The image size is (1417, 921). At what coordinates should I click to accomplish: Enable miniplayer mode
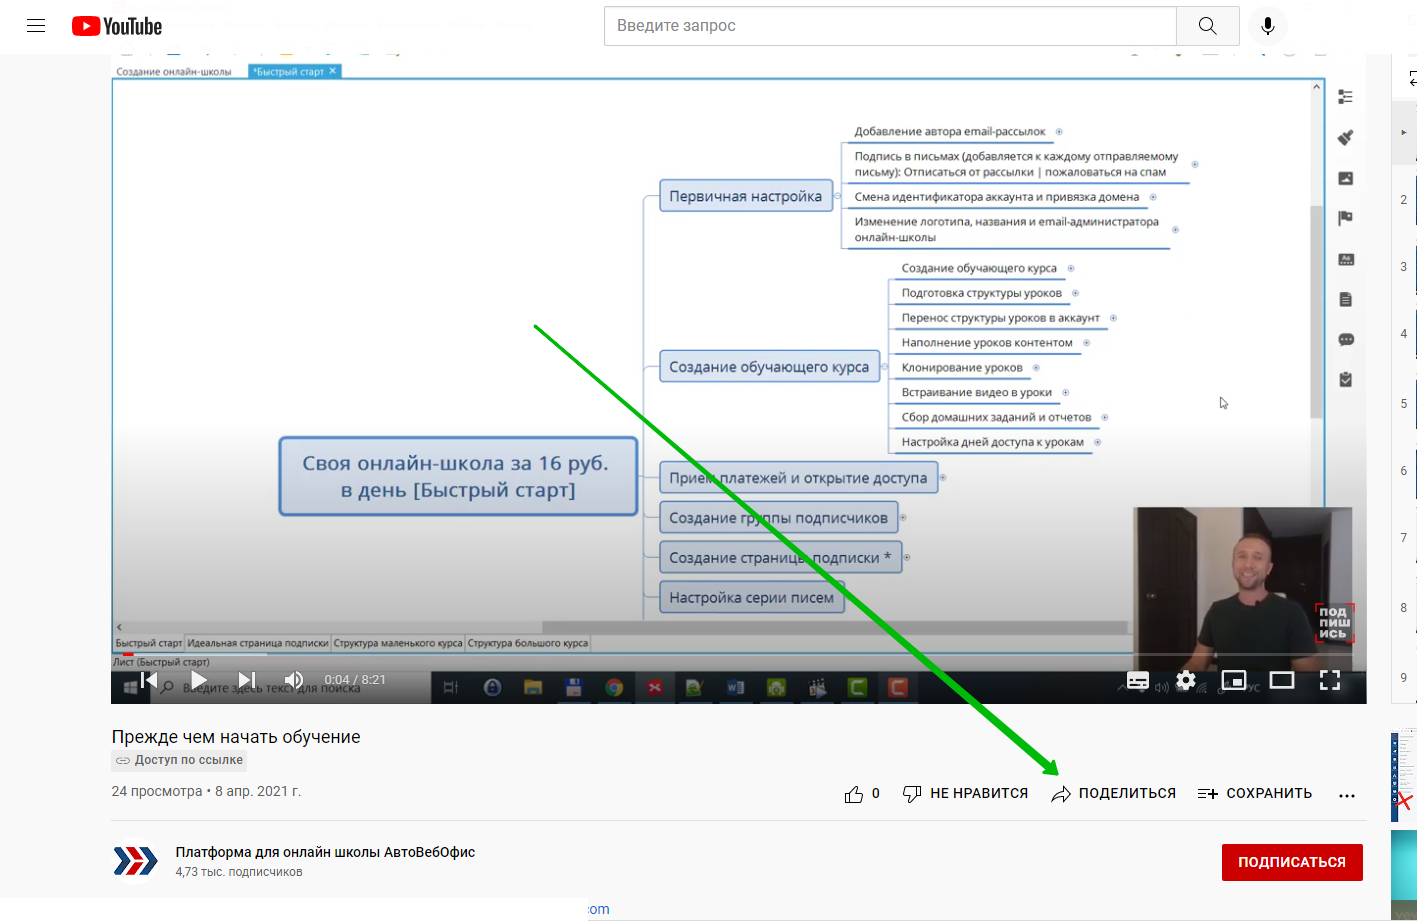click(x=1234, y=680)
